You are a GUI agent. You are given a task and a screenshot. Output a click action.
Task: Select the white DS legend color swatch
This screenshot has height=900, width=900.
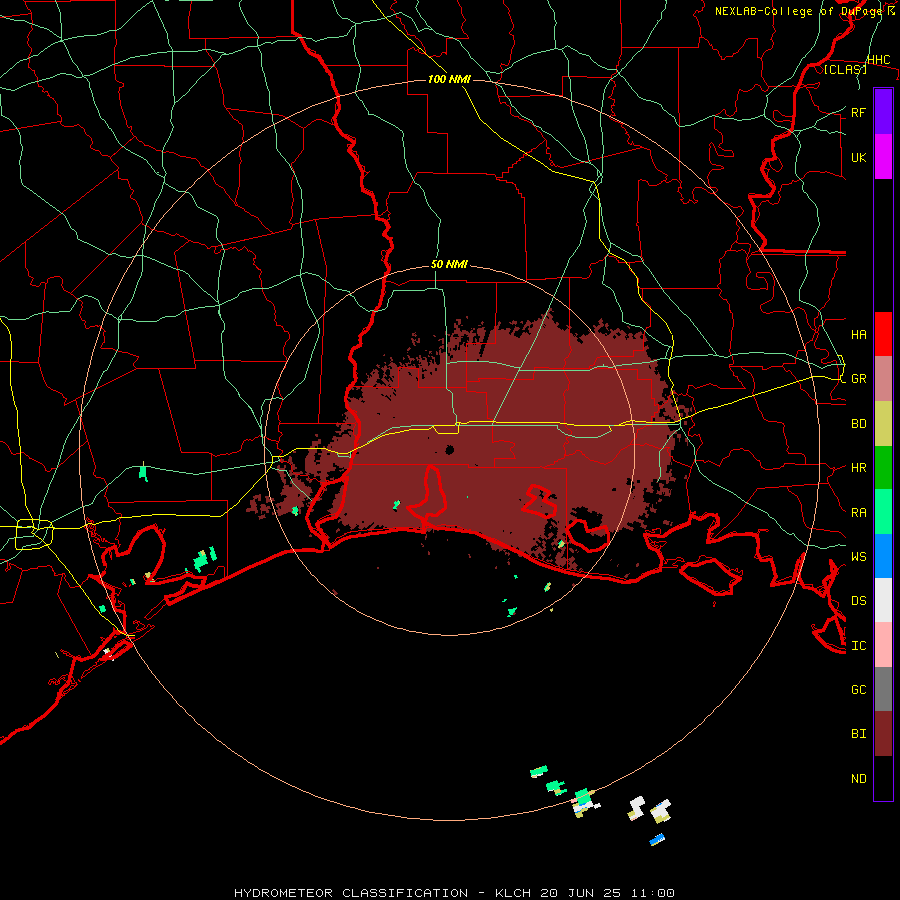[x=883, y=600]
